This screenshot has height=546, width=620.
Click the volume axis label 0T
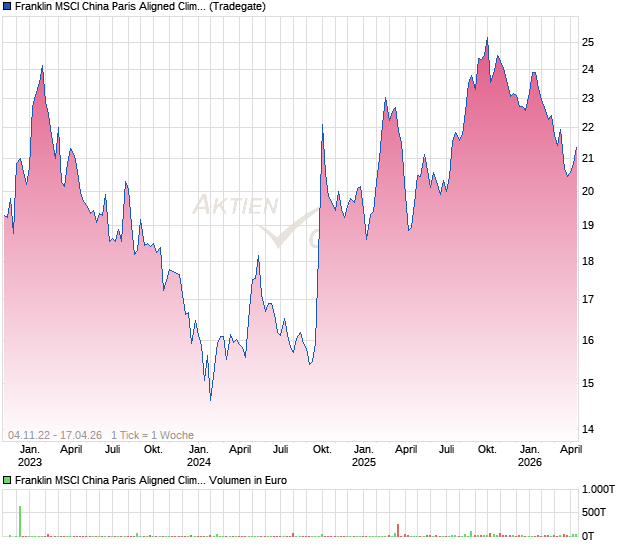click(588, 536)
